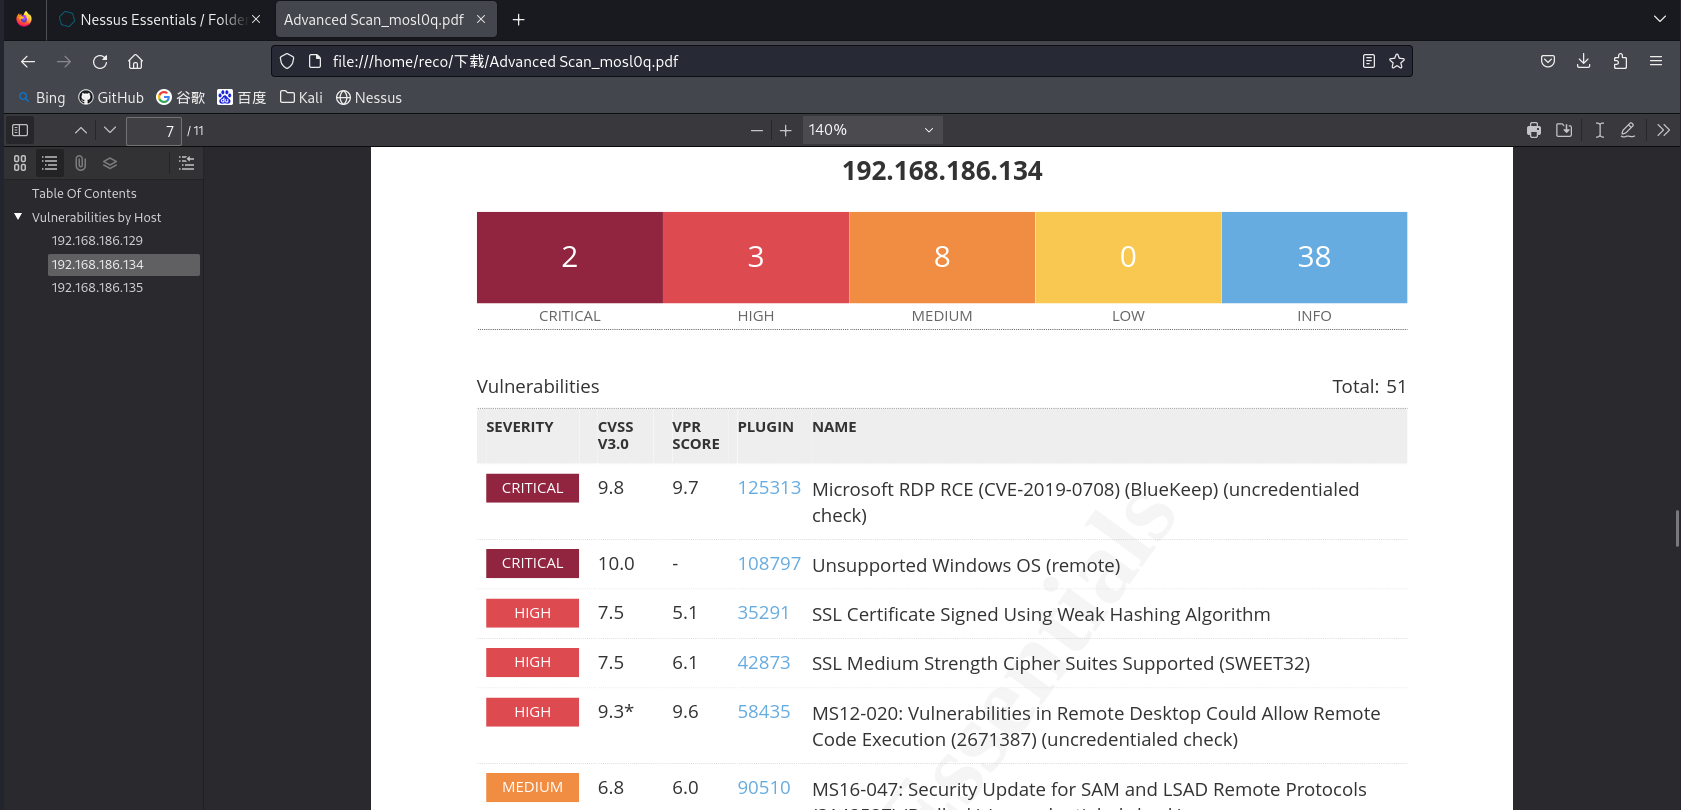Image resolution: width=1681 pixels, height=810 pixels.
Task: Toggle reader view
Action: click(1369, 62)
